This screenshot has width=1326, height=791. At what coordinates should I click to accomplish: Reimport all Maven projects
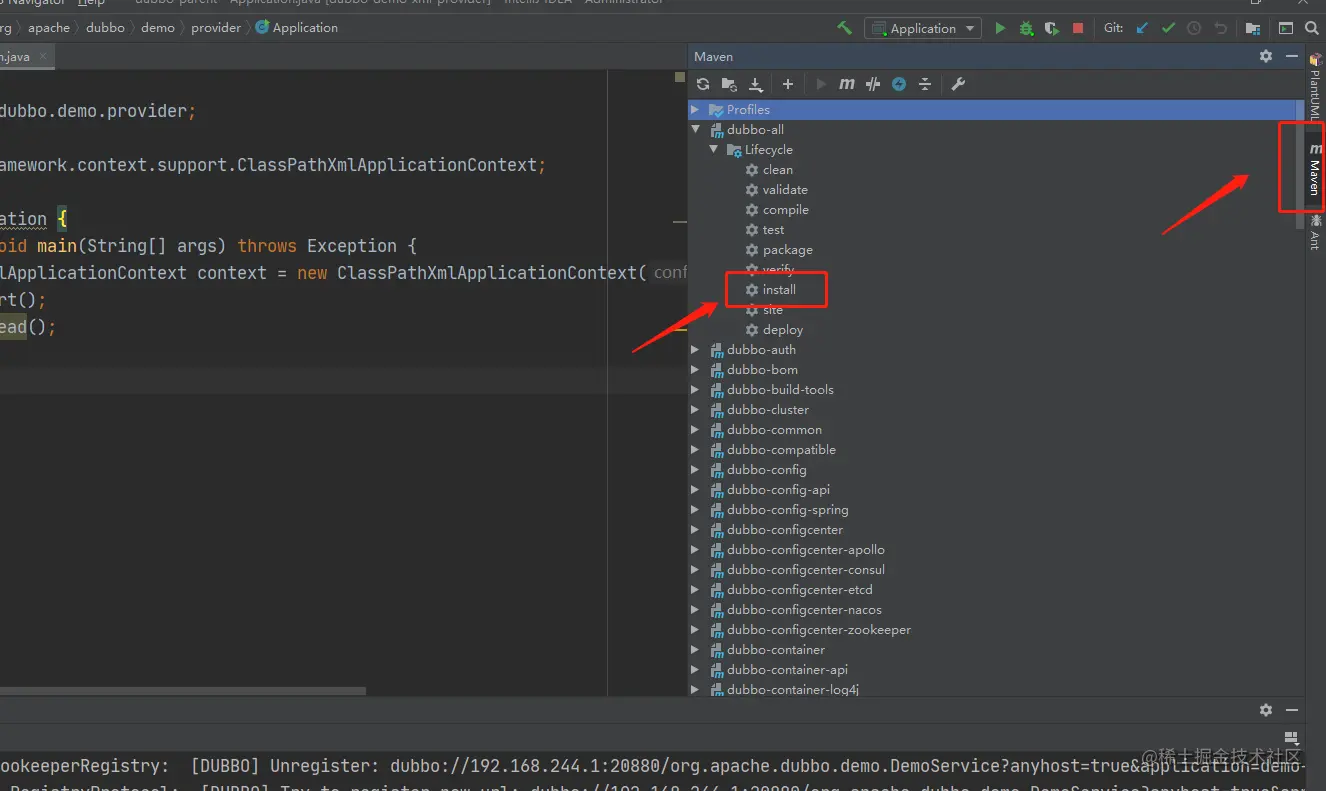coord(703,84)
